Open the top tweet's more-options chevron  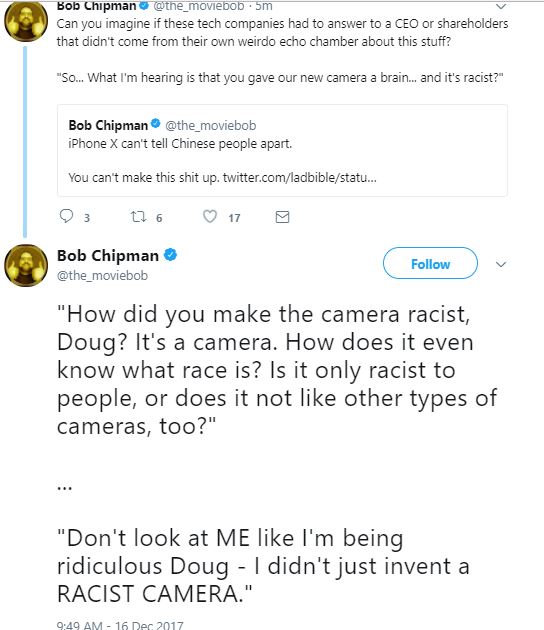click(x=501, y=6)
